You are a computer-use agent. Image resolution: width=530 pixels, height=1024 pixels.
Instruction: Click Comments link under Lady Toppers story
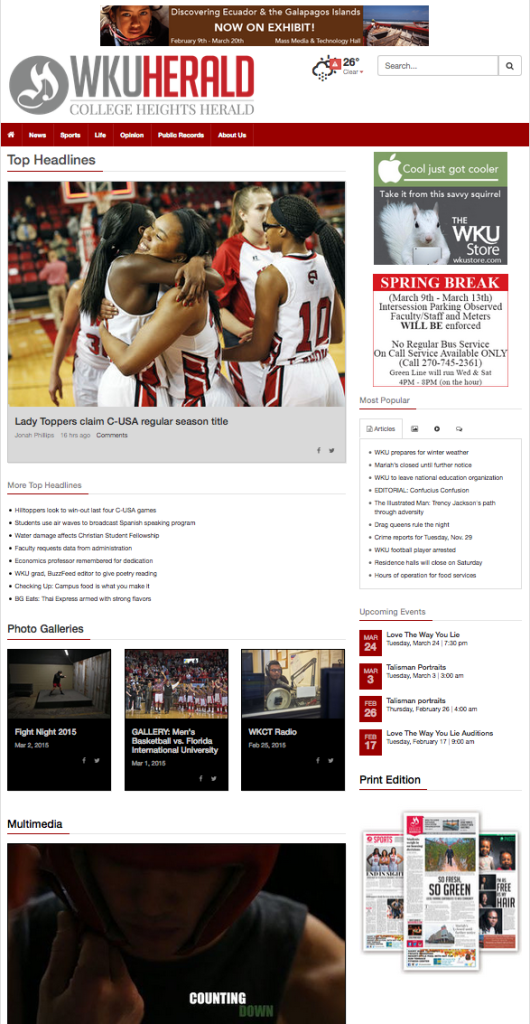pyautogui.click(x=112, y=435)
